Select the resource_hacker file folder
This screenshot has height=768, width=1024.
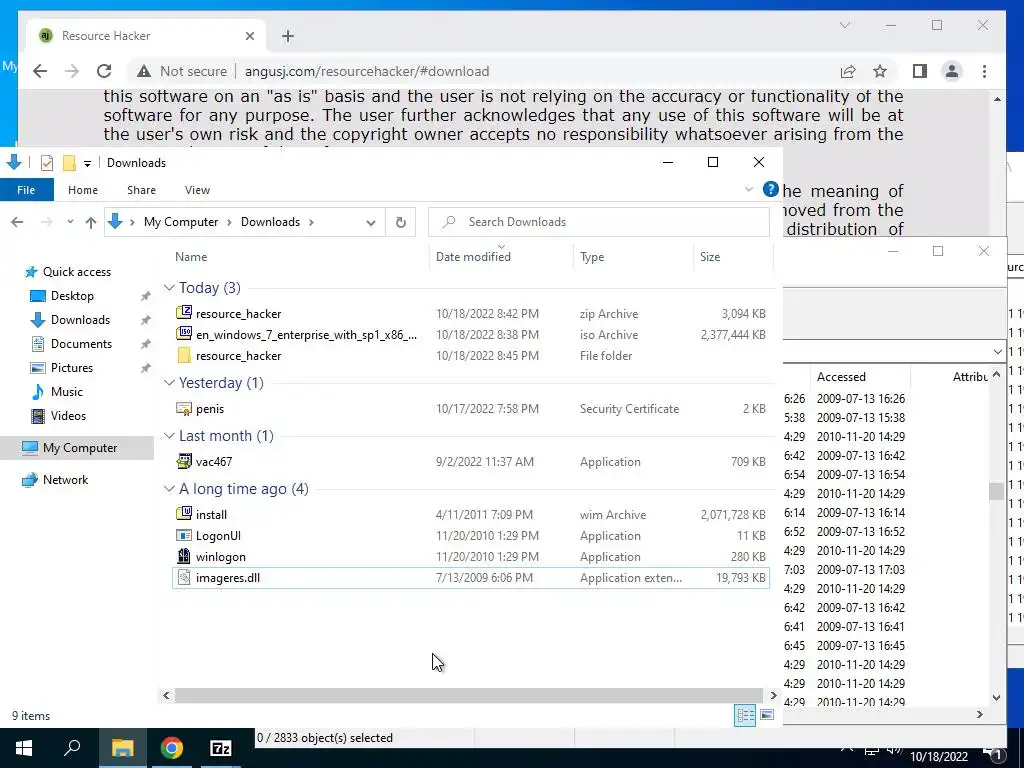pos(470,356)
